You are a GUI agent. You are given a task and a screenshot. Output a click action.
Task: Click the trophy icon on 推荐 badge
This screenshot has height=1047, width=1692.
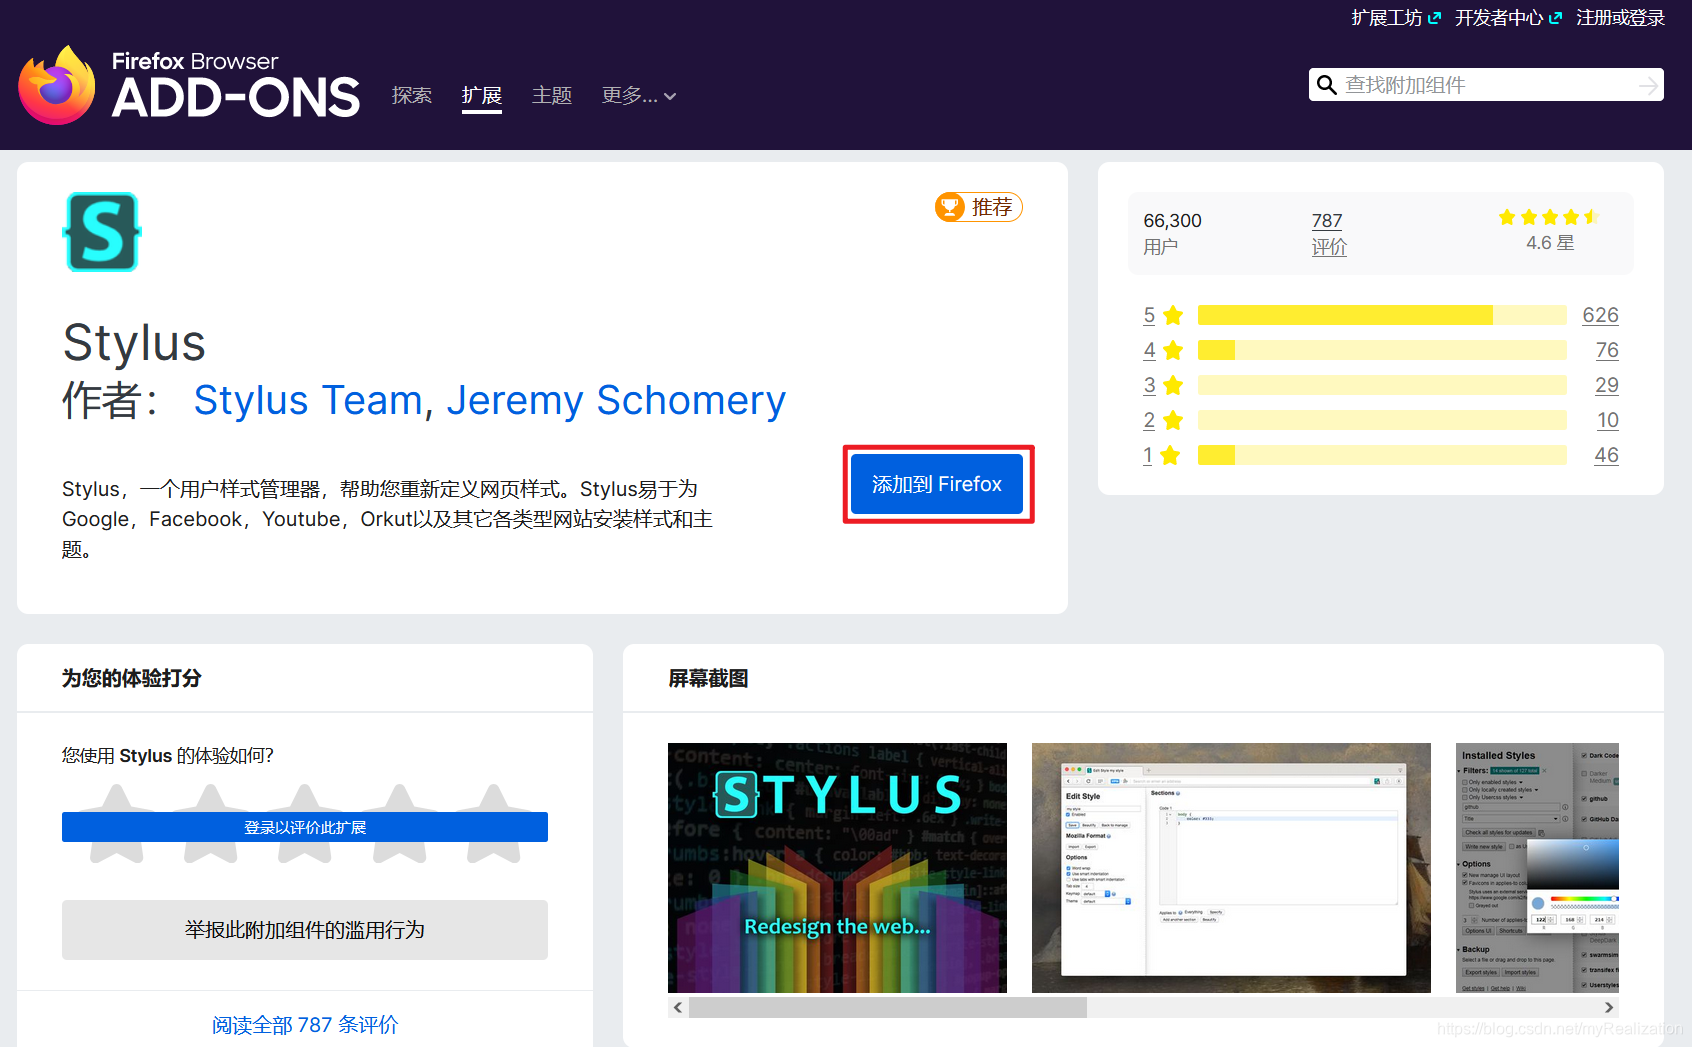950,207
